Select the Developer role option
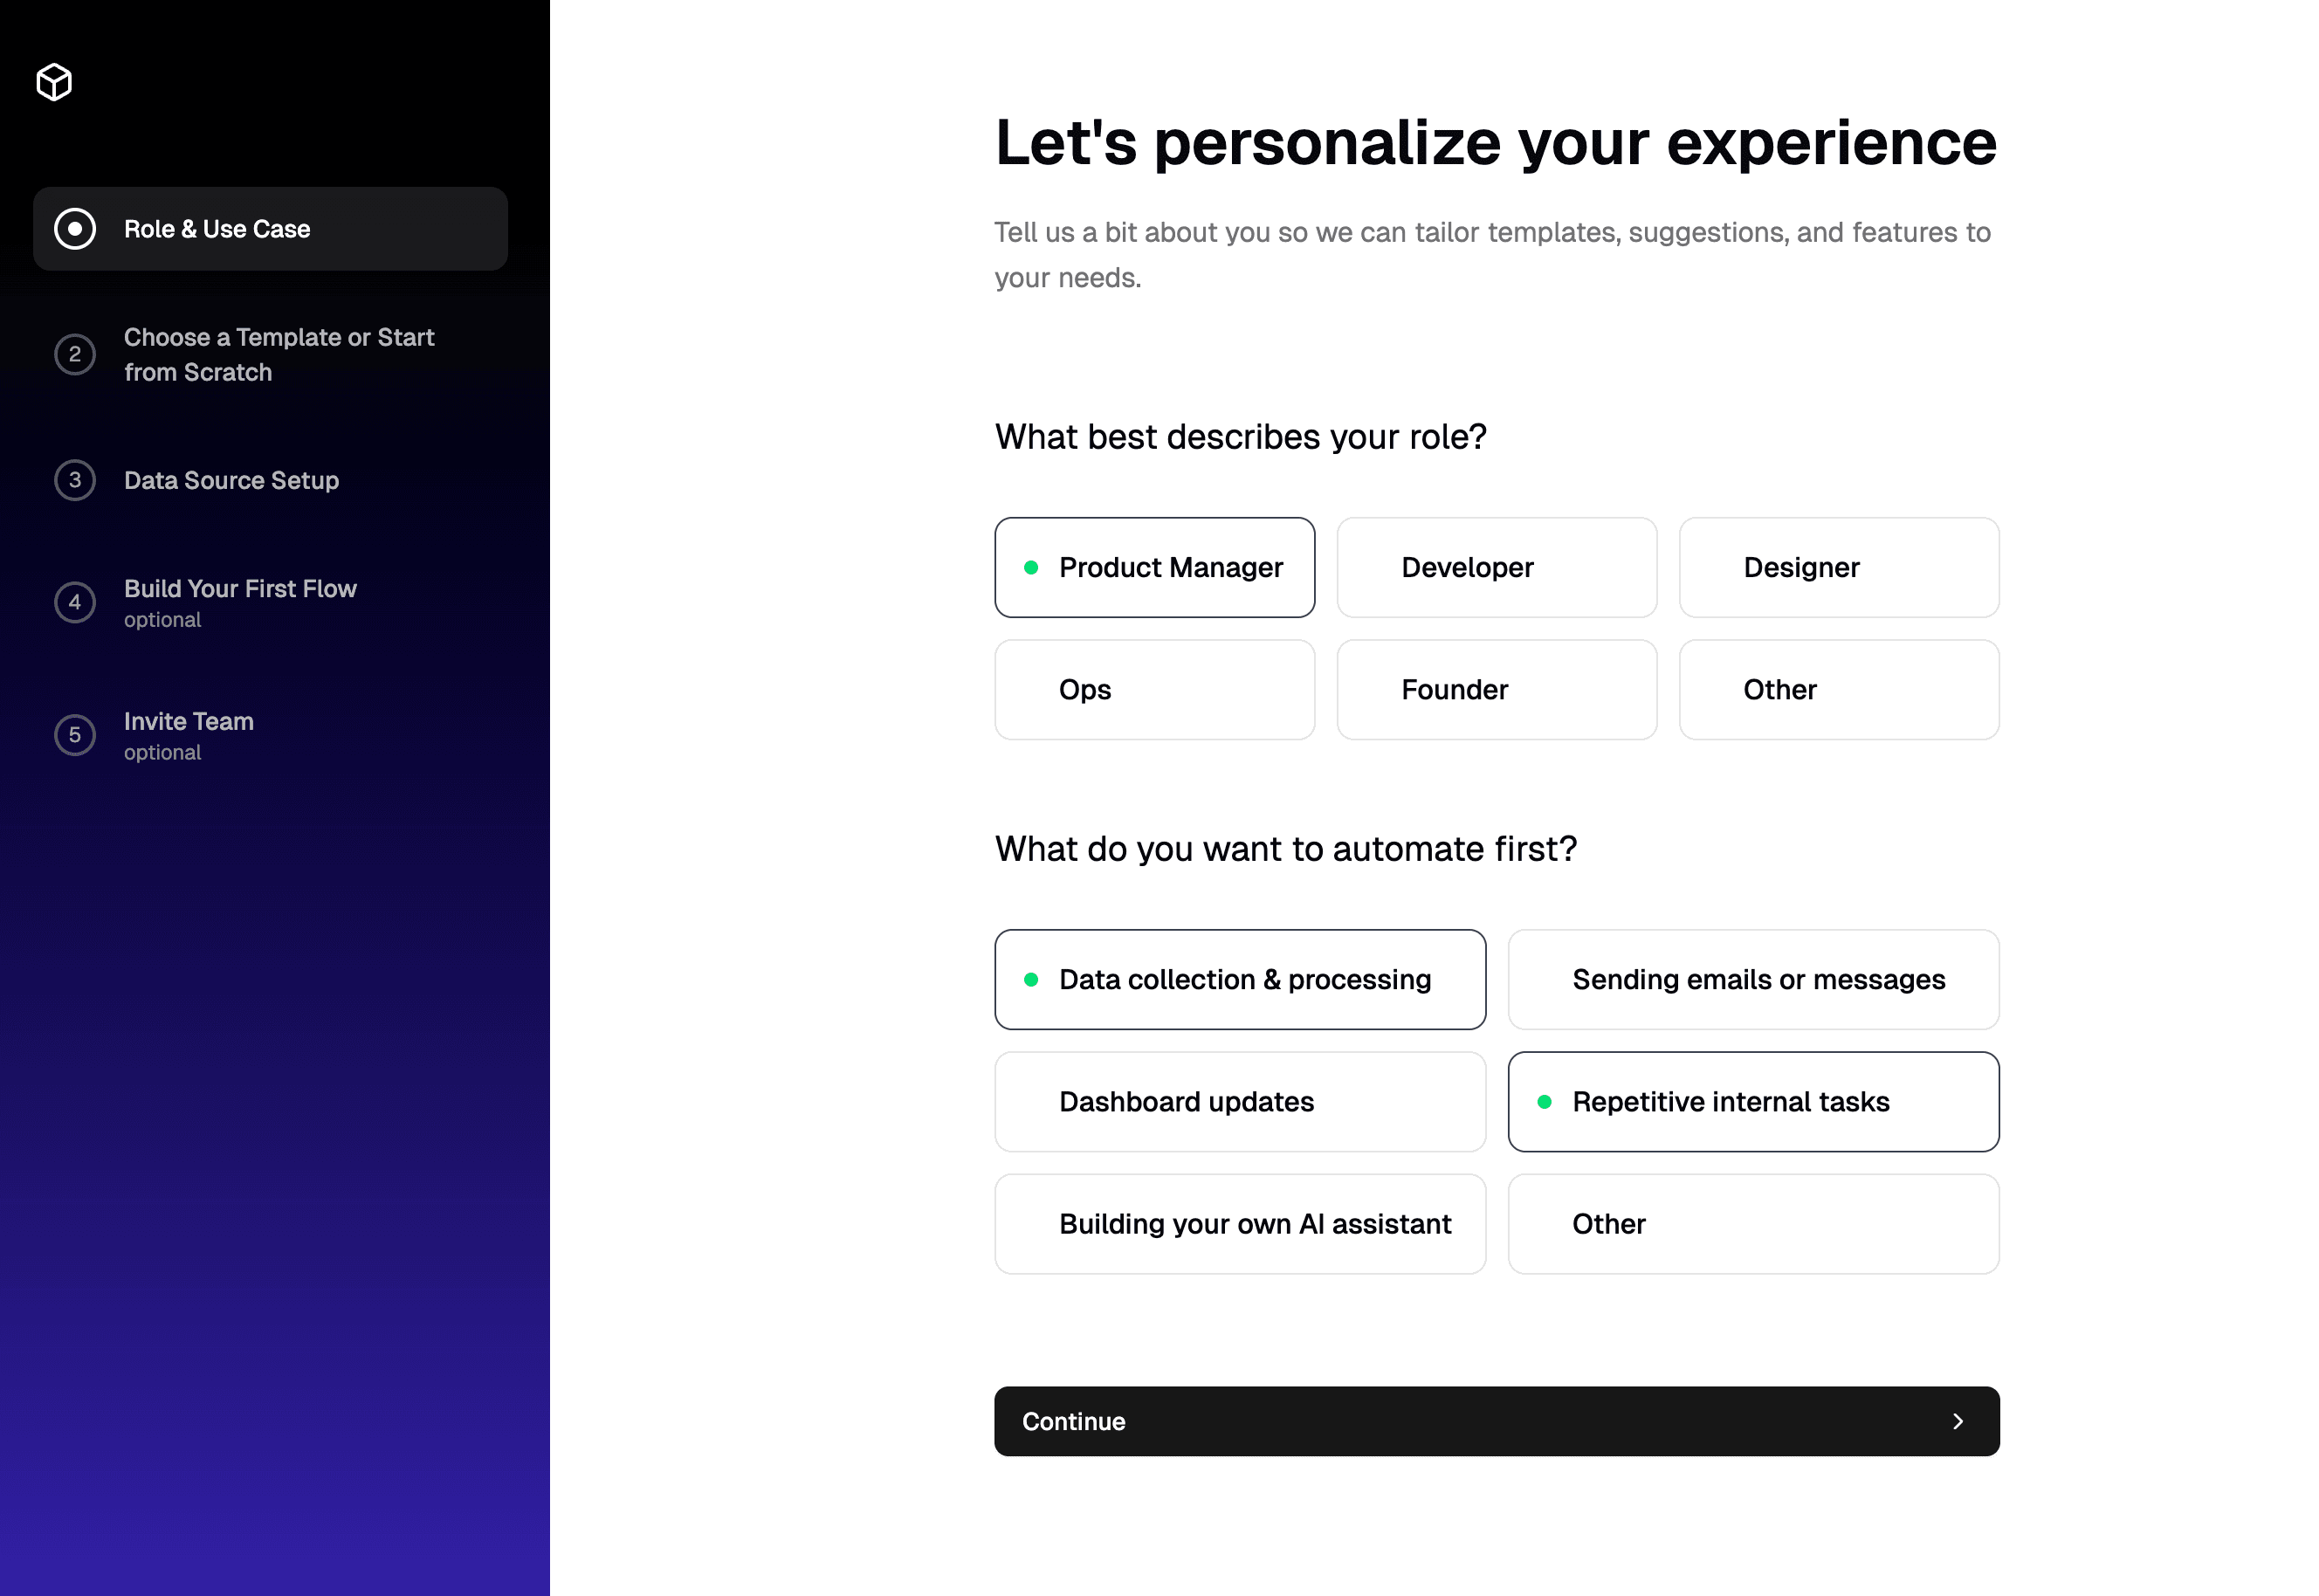2319x1596 pixels. pyautogui.click(x=1496, y=567)
